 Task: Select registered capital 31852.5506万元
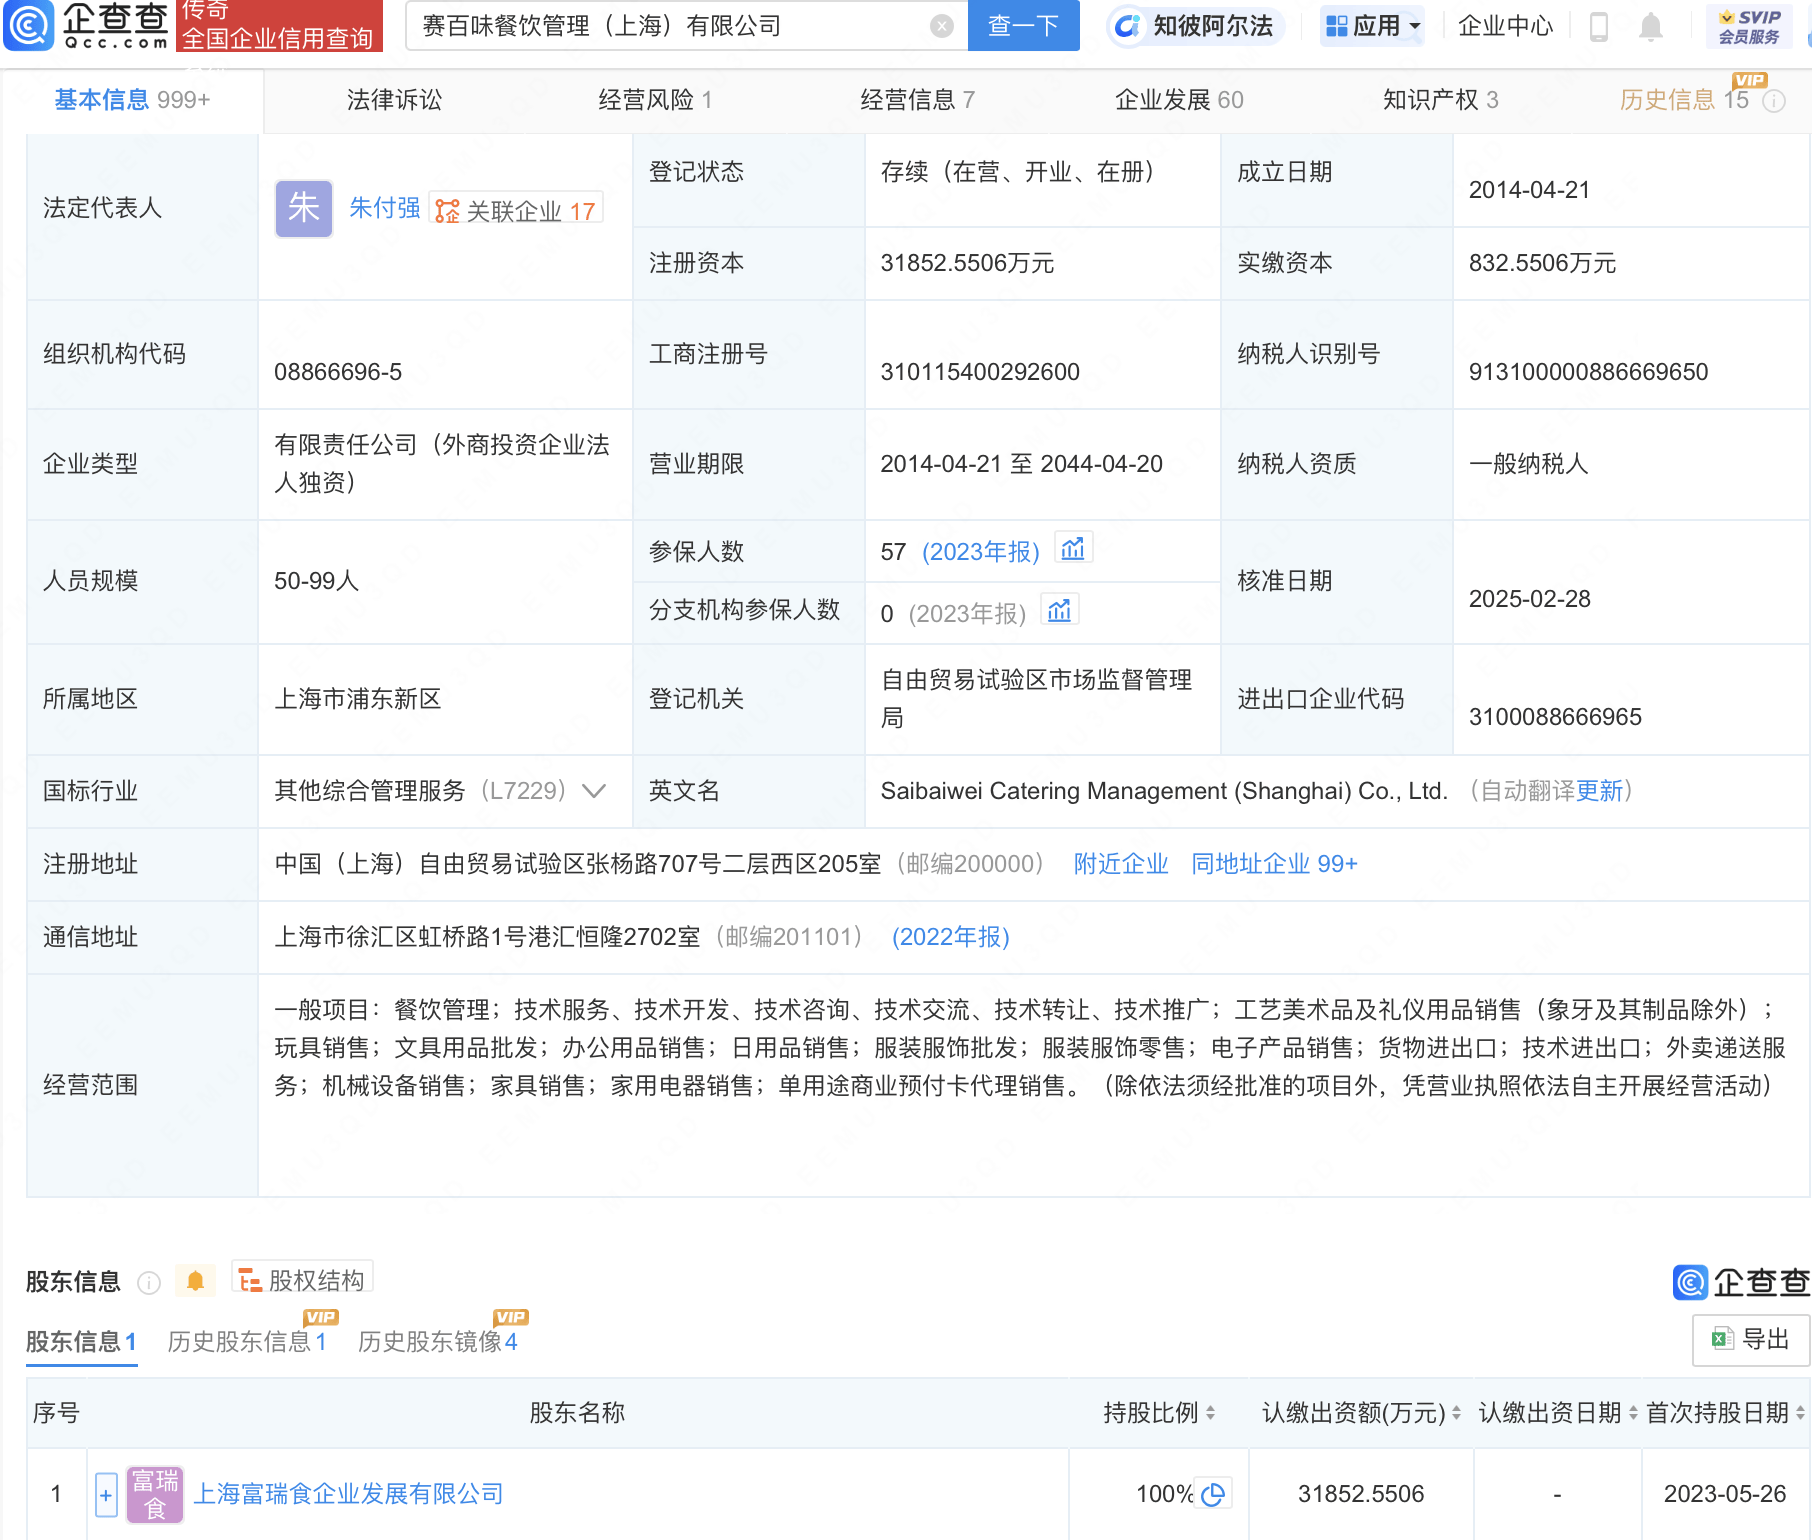pos(967,263)
